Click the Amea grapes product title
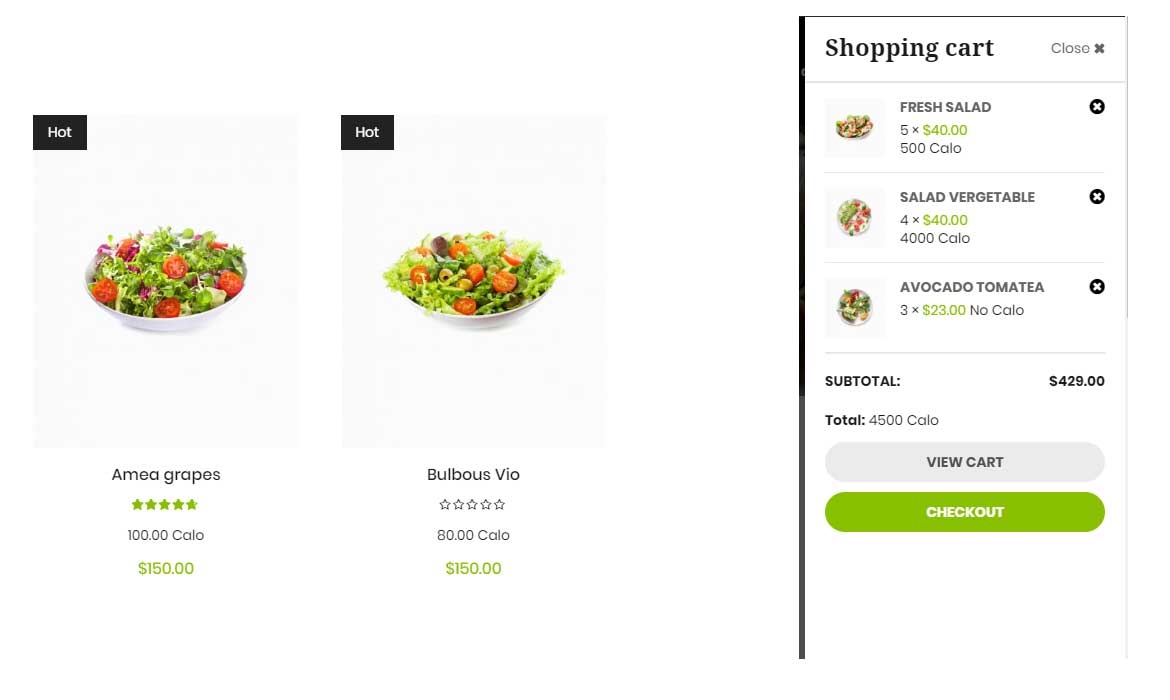 coord(166,475)
